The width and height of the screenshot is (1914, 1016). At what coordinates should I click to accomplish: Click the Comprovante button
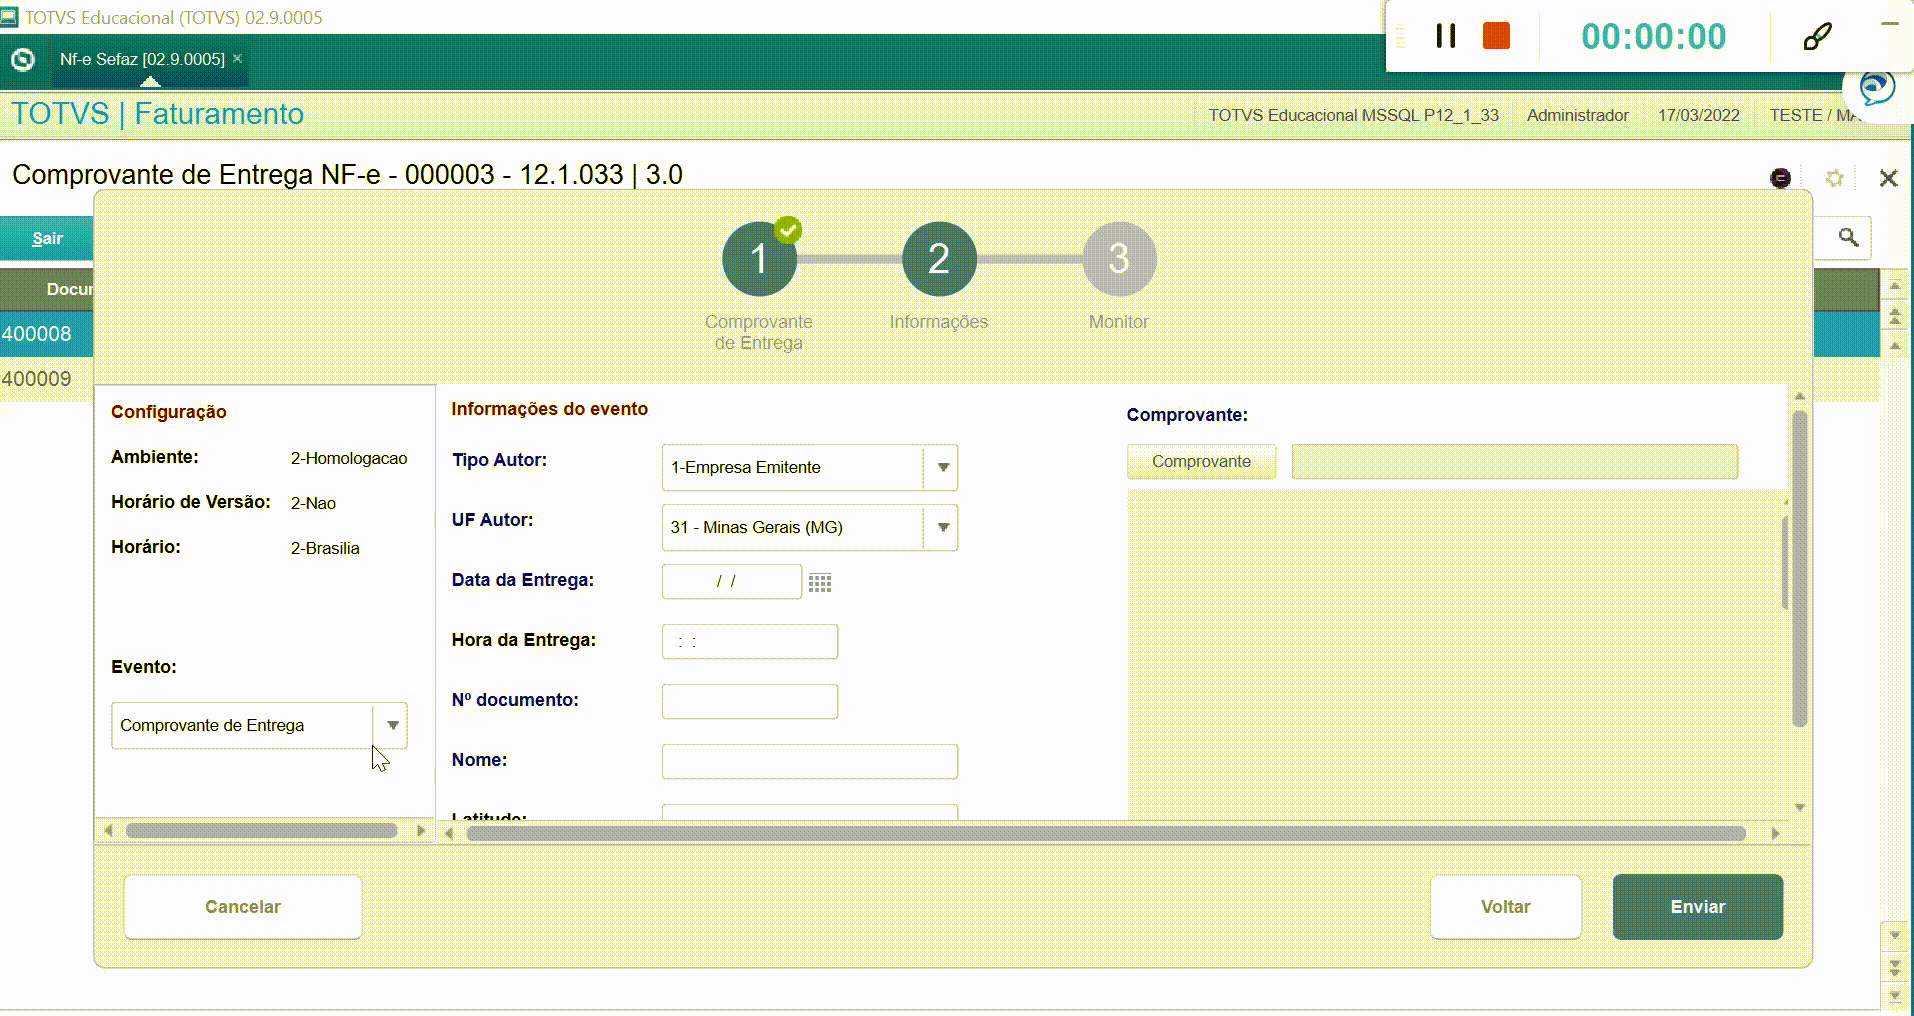click(x=1201, y=461)
